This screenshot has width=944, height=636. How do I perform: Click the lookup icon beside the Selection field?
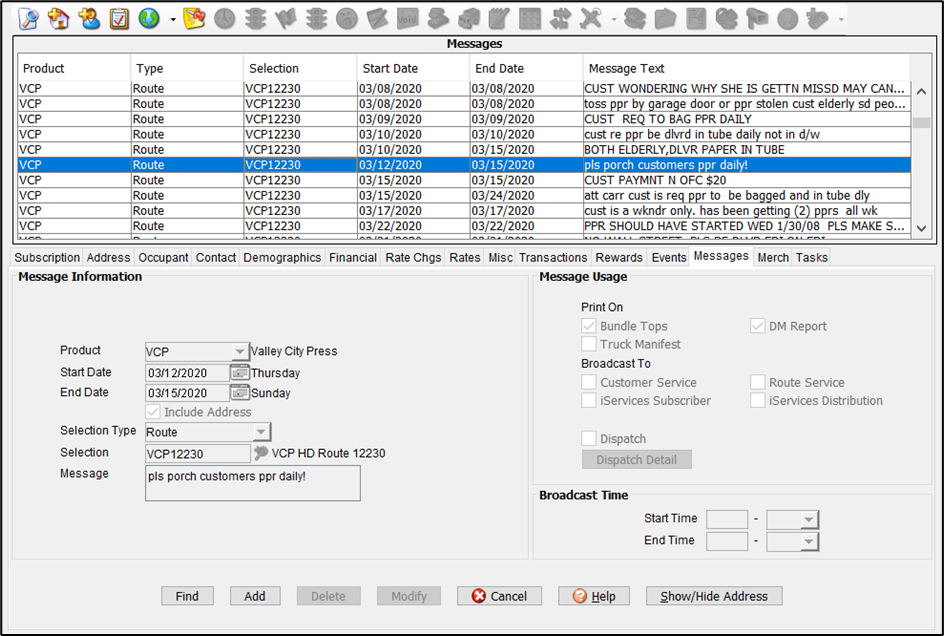262,453
